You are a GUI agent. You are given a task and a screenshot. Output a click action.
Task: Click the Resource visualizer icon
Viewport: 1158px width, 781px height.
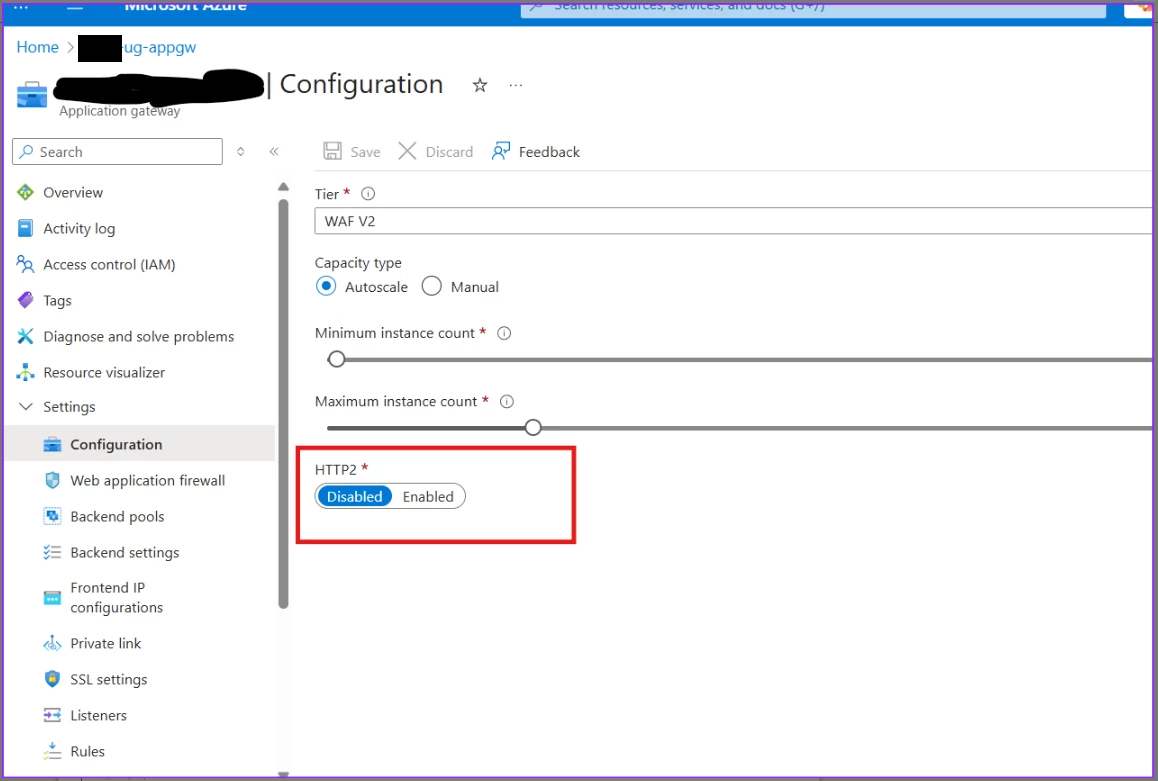click(25, 372)
